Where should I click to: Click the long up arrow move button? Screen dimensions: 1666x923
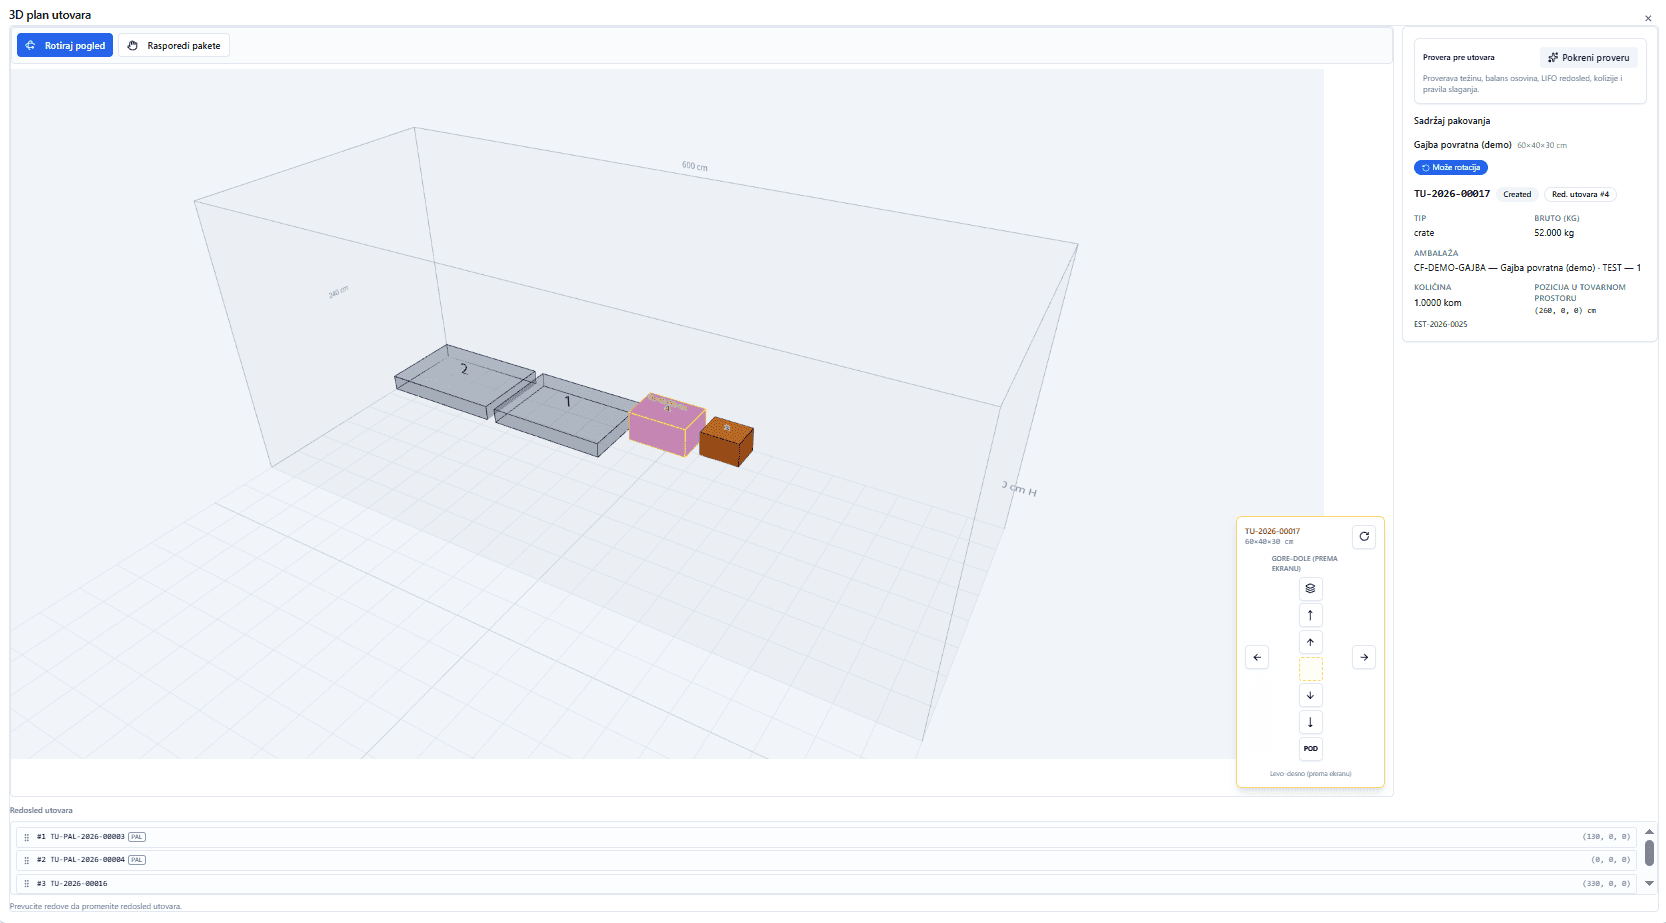pyautogui.click(x=1310, y=615)
